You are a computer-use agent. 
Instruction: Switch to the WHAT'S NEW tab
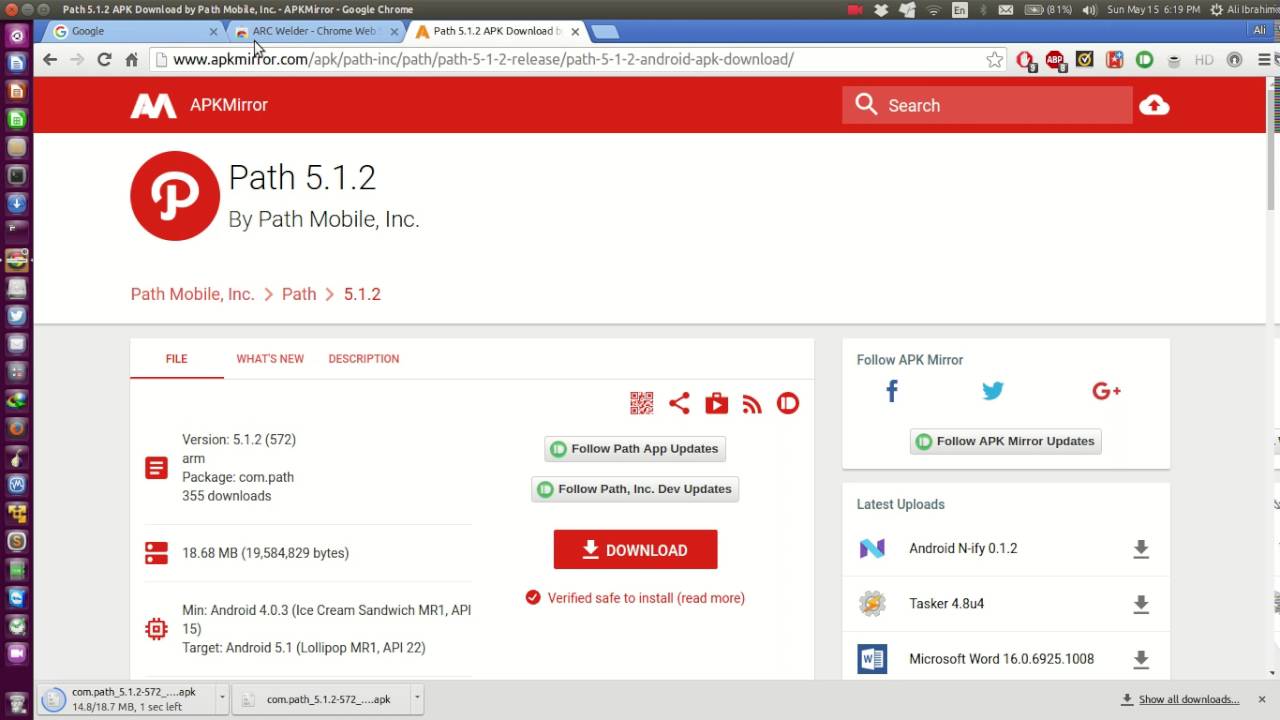pyautogui.click(x=270, y=359)
